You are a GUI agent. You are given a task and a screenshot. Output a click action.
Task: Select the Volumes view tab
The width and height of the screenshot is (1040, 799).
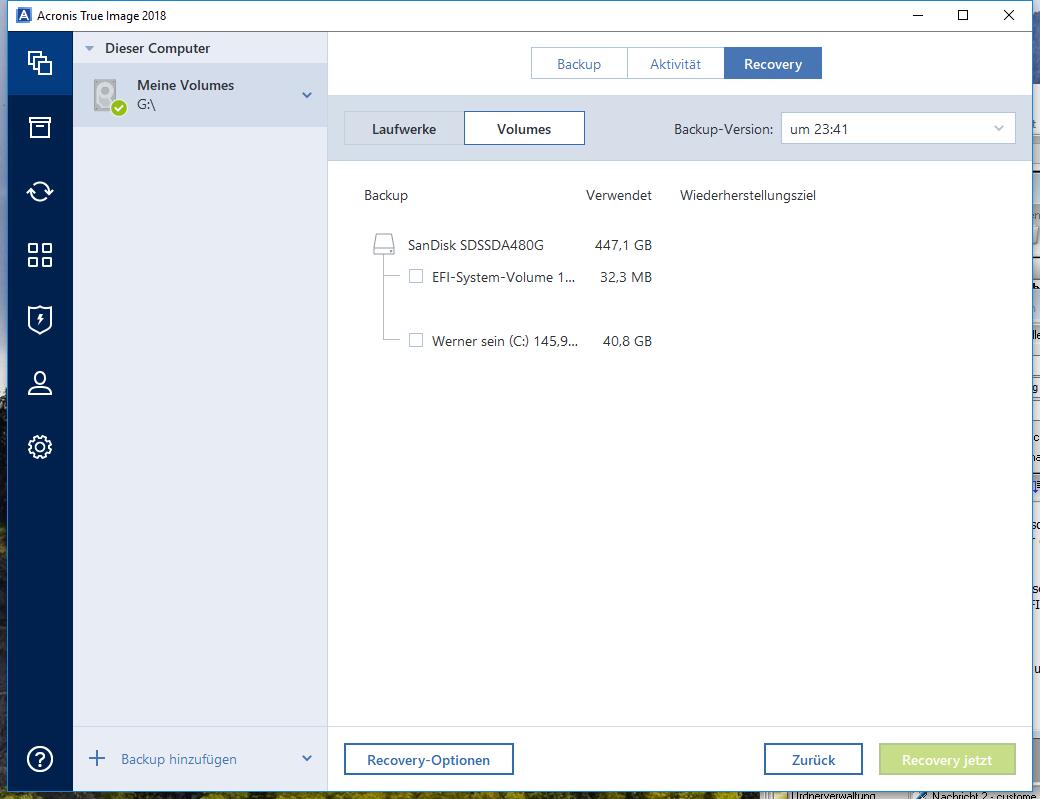point(524,129)
